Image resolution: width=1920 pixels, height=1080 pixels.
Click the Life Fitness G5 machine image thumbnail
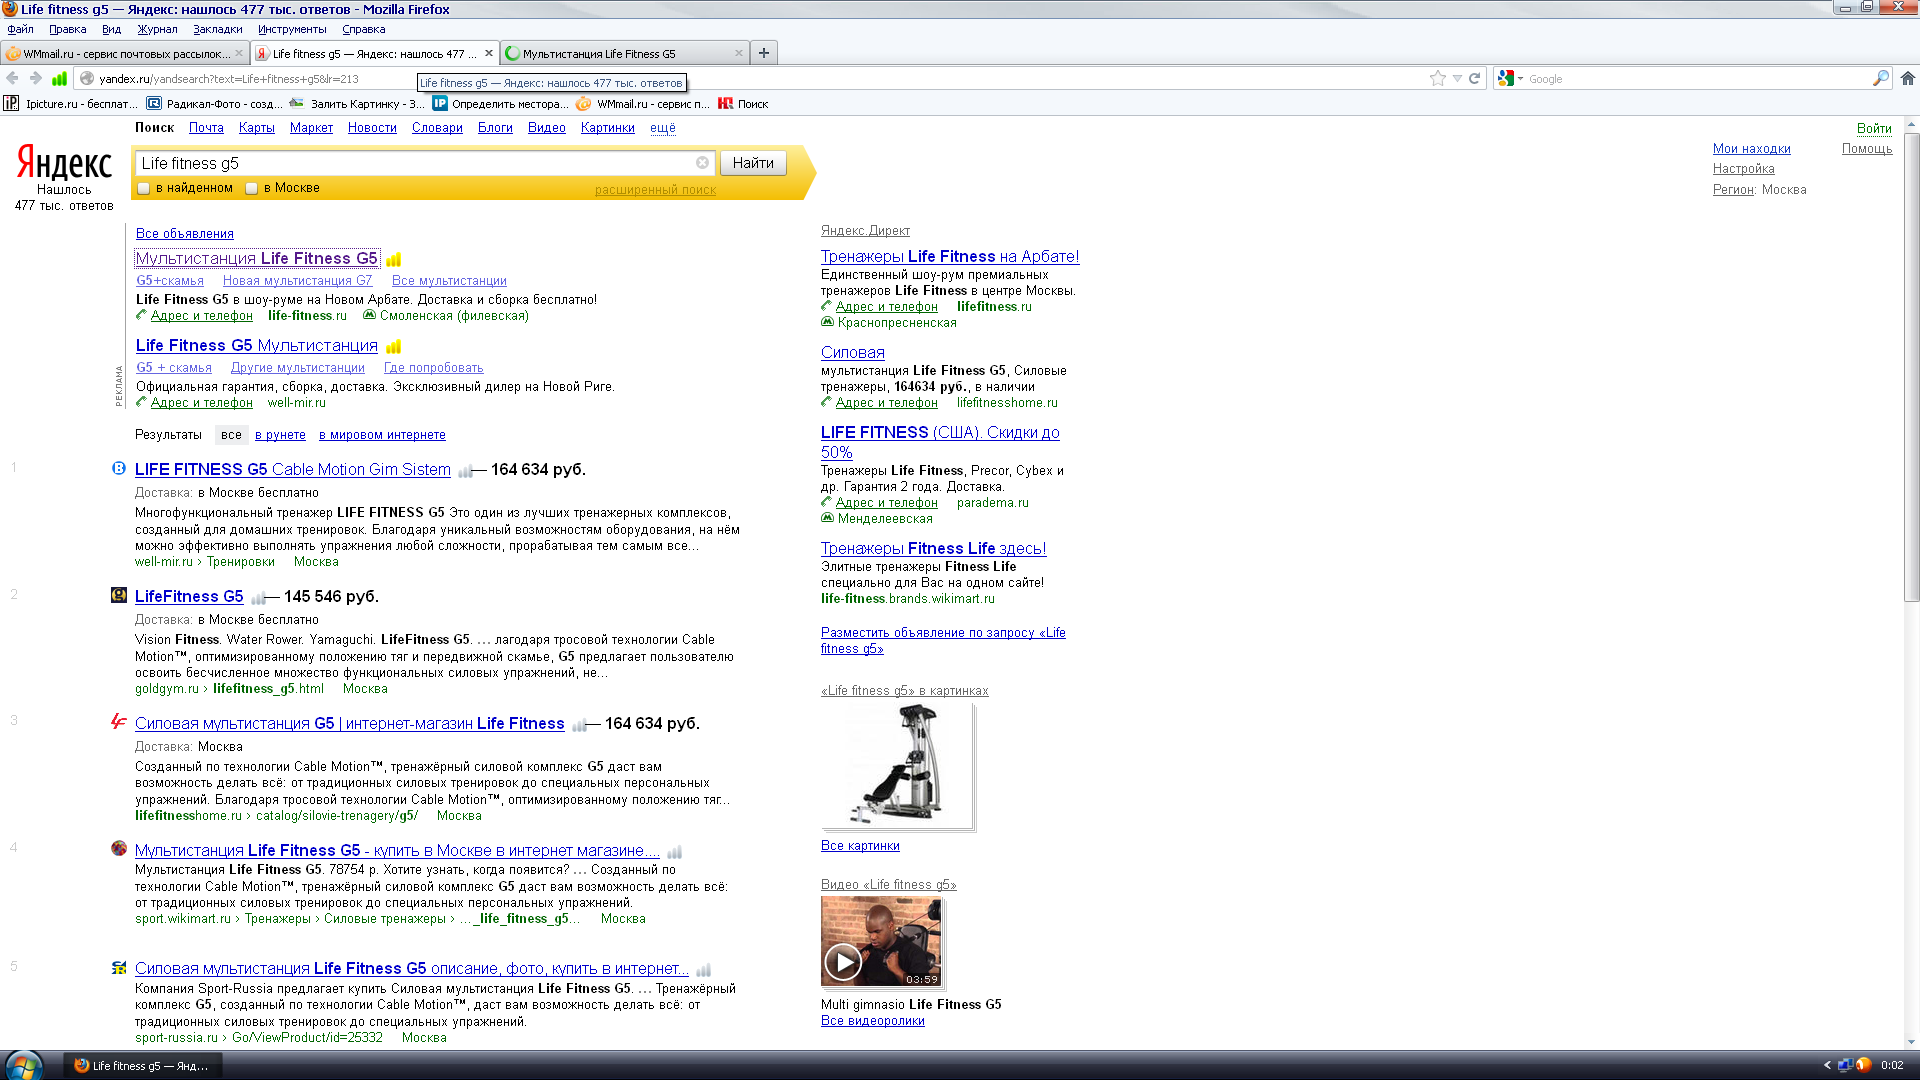[897, 765]
